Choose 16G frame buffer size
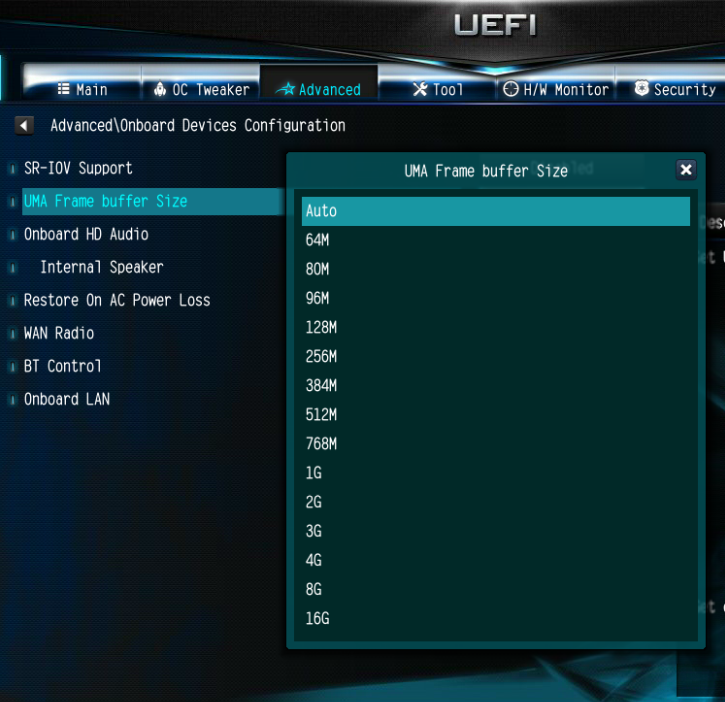The width and height of the screenshot is (725, 702). tap(496, 619)
